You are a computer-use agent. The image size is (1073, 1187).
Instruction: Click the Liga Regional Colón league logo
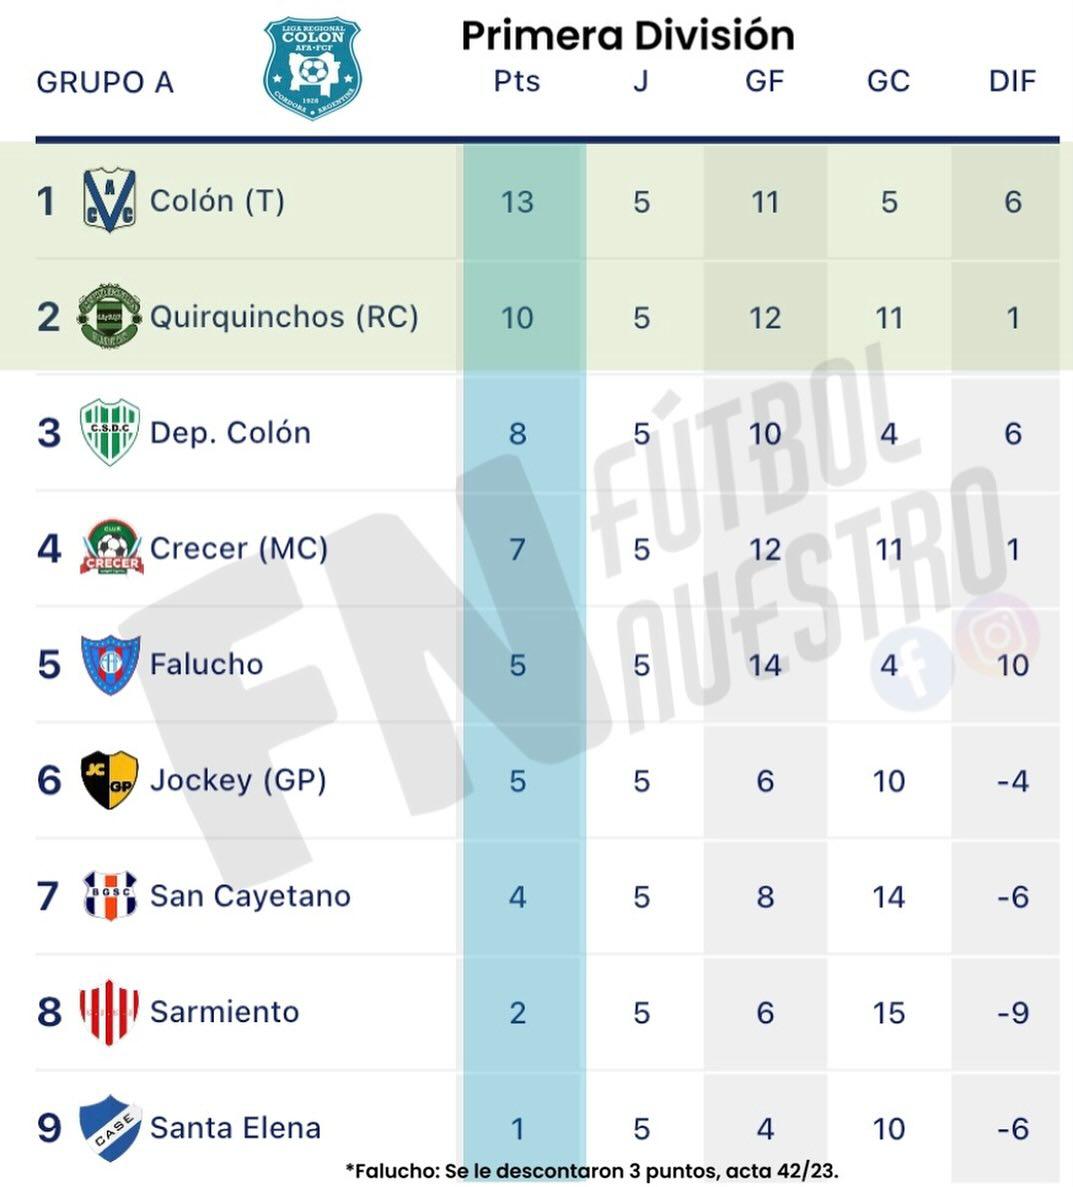pyautogui.click(x=313, y=68)
